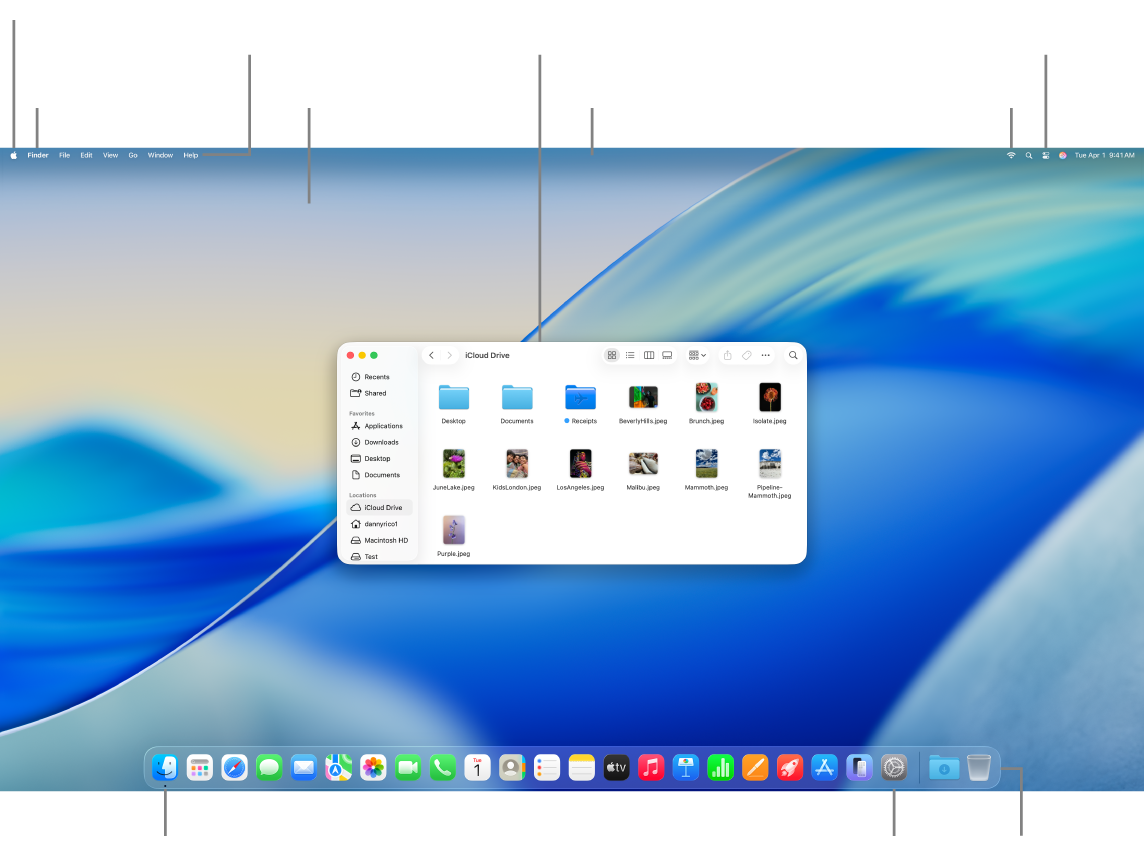Open Spotlight search in menu bar
The image size is (1144, 854).
click(x=1029, y=155)
